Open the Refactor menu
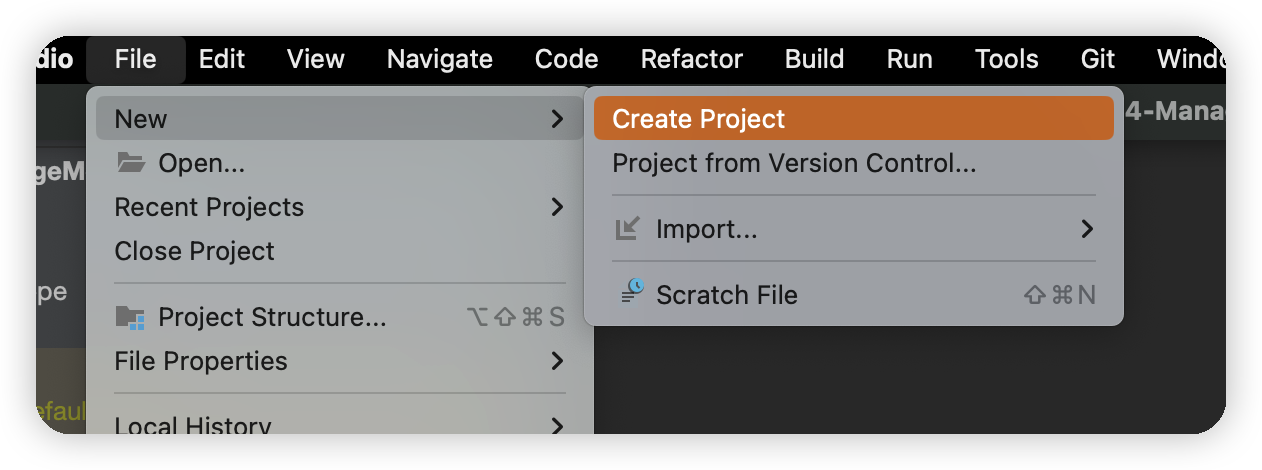This screenshot has height=470, width=1262. [x=692, y=59]
